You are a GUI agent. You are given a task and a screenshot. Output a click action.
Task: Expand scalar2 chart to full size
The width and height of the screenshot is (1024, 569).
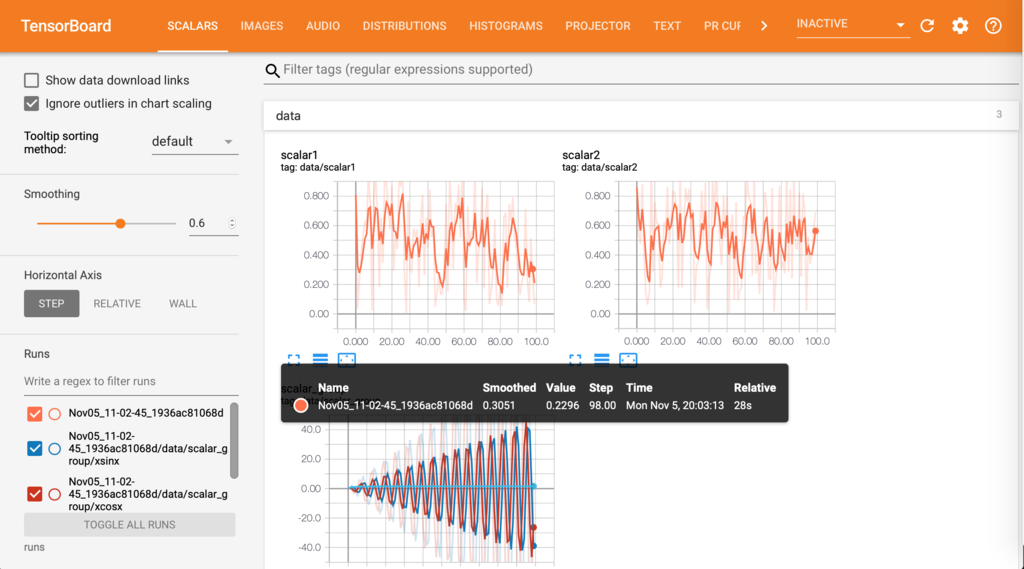[x=575, y=359]
